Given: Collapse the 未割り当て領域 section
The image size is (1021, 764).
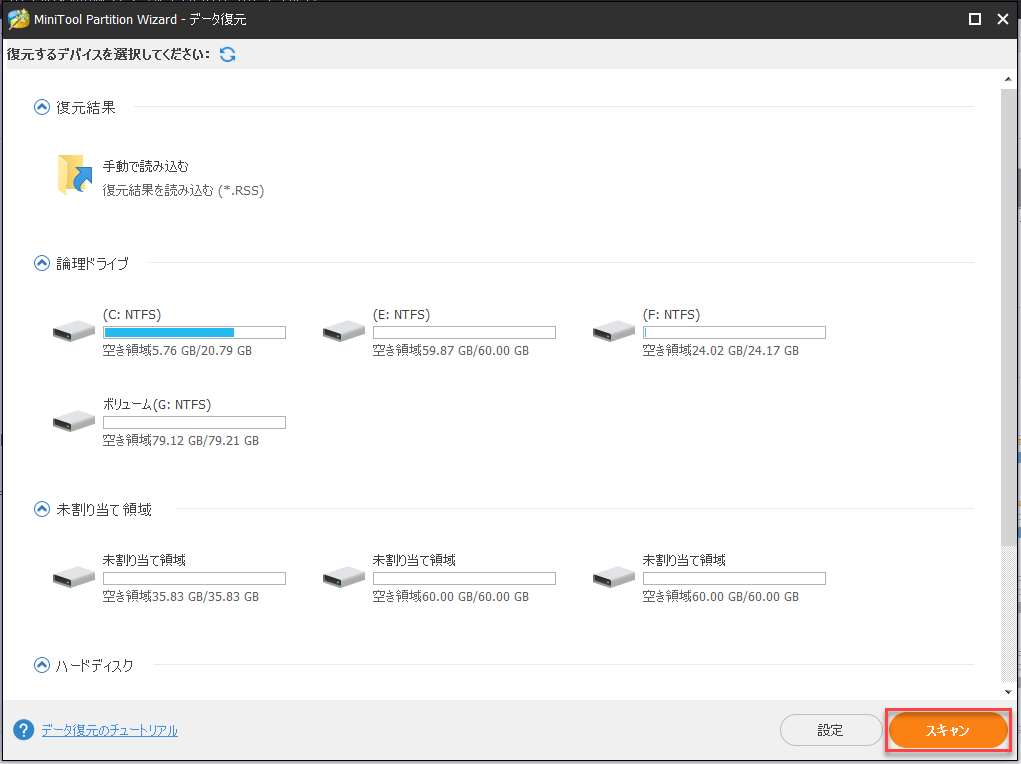Looking at the screenshot, I should click(x=41, y=508).
